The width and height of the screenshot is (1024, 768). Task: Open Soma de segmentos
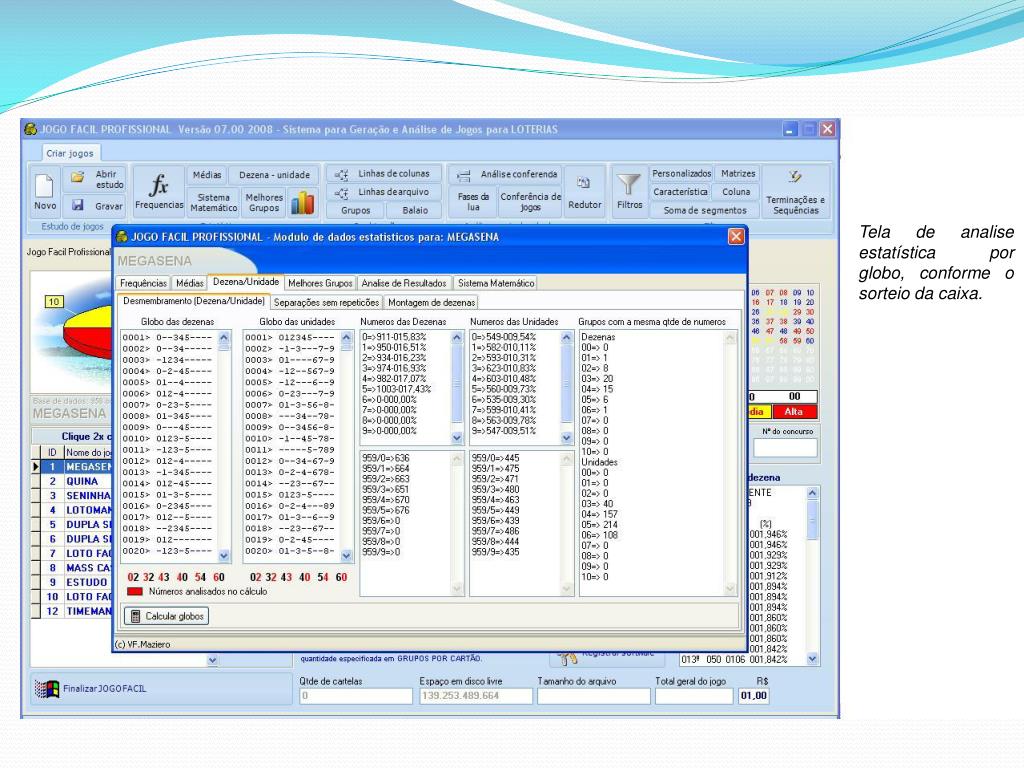tap(705, 210)
